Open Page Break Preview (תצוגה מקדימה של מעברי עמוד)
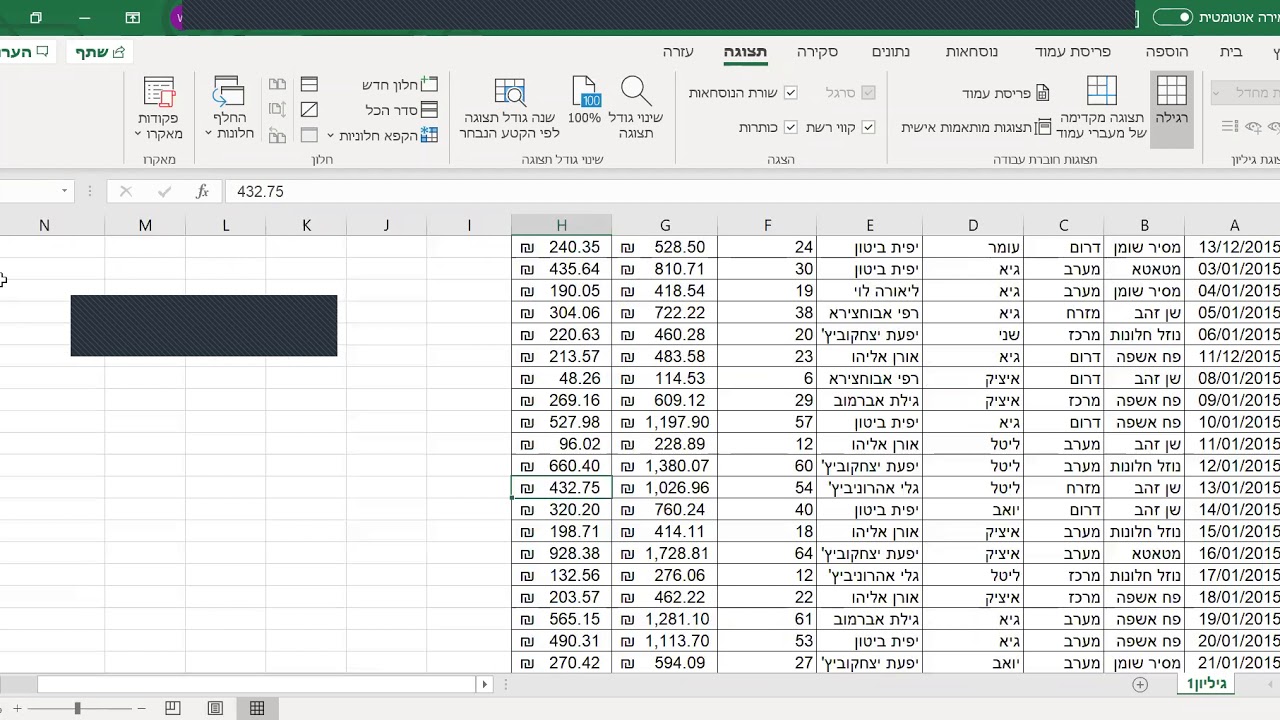 [x=1101, y=106]
